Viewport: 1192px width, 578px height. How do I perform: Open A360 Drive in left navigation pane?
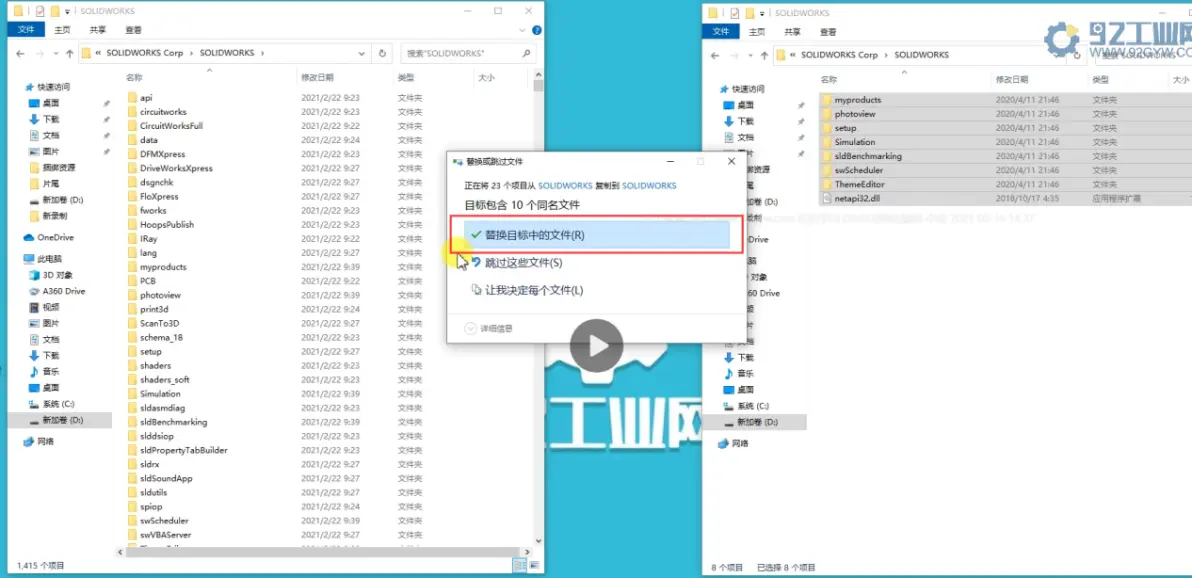(64, 291)
